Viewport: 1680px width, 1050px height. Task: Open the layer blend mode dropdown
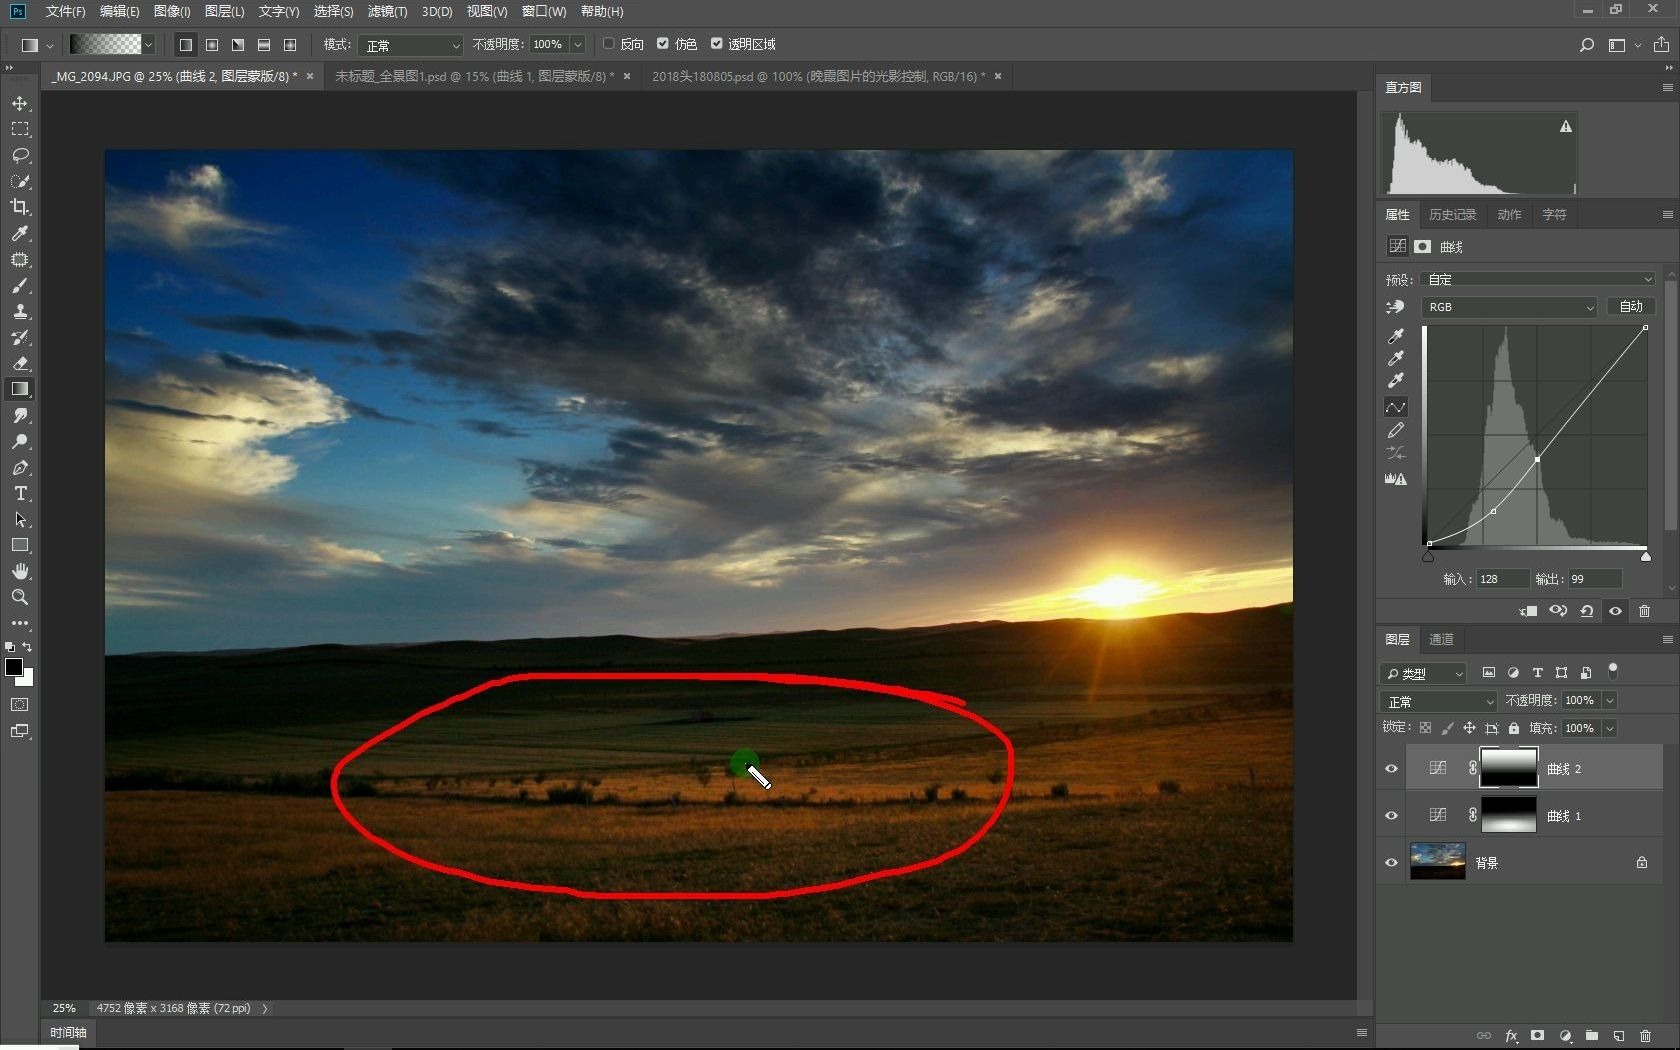pos(1438,701)
